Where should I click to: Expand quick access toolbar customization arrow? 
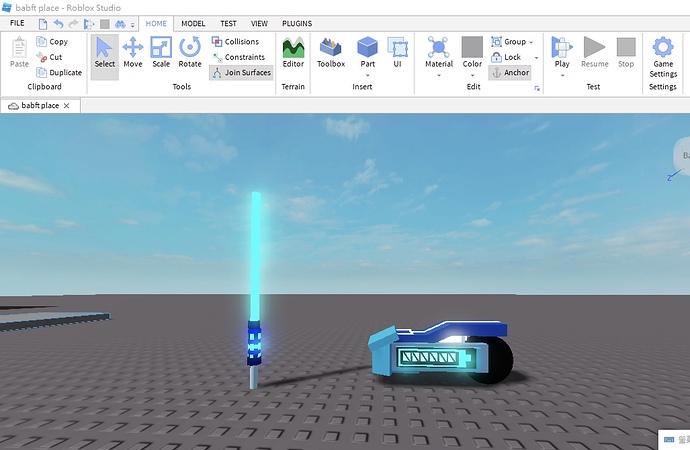click(x=132, y=25)
